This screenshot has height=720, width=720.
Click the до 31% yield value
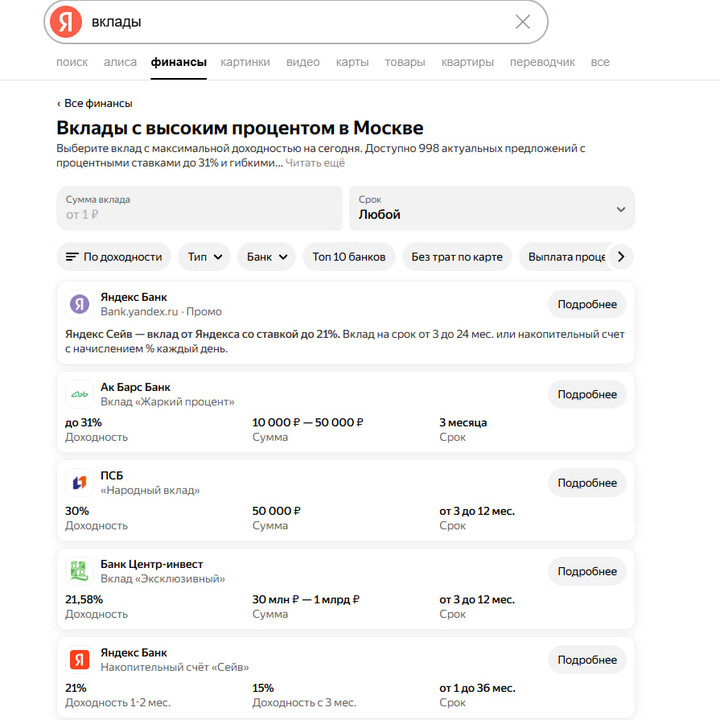[84, 422]
